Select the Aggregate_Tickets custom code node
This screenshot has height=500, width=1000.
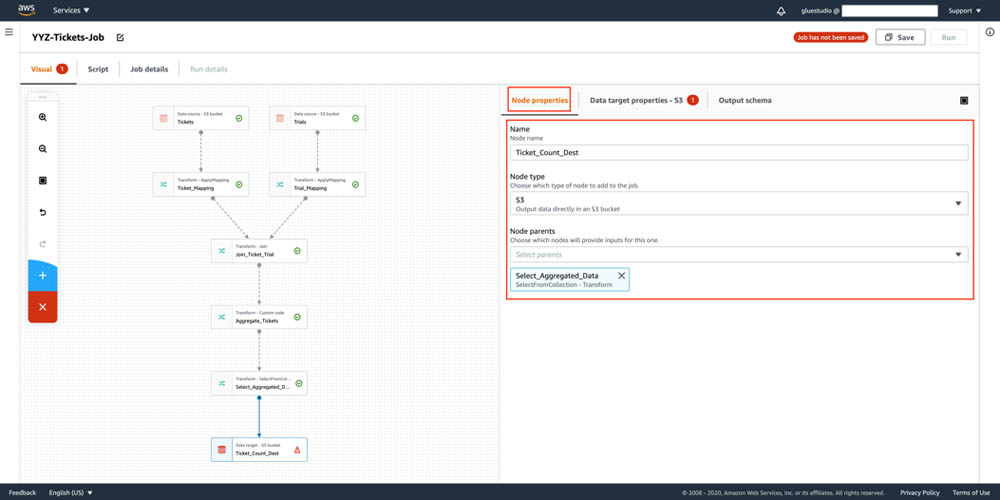point(259,317)
